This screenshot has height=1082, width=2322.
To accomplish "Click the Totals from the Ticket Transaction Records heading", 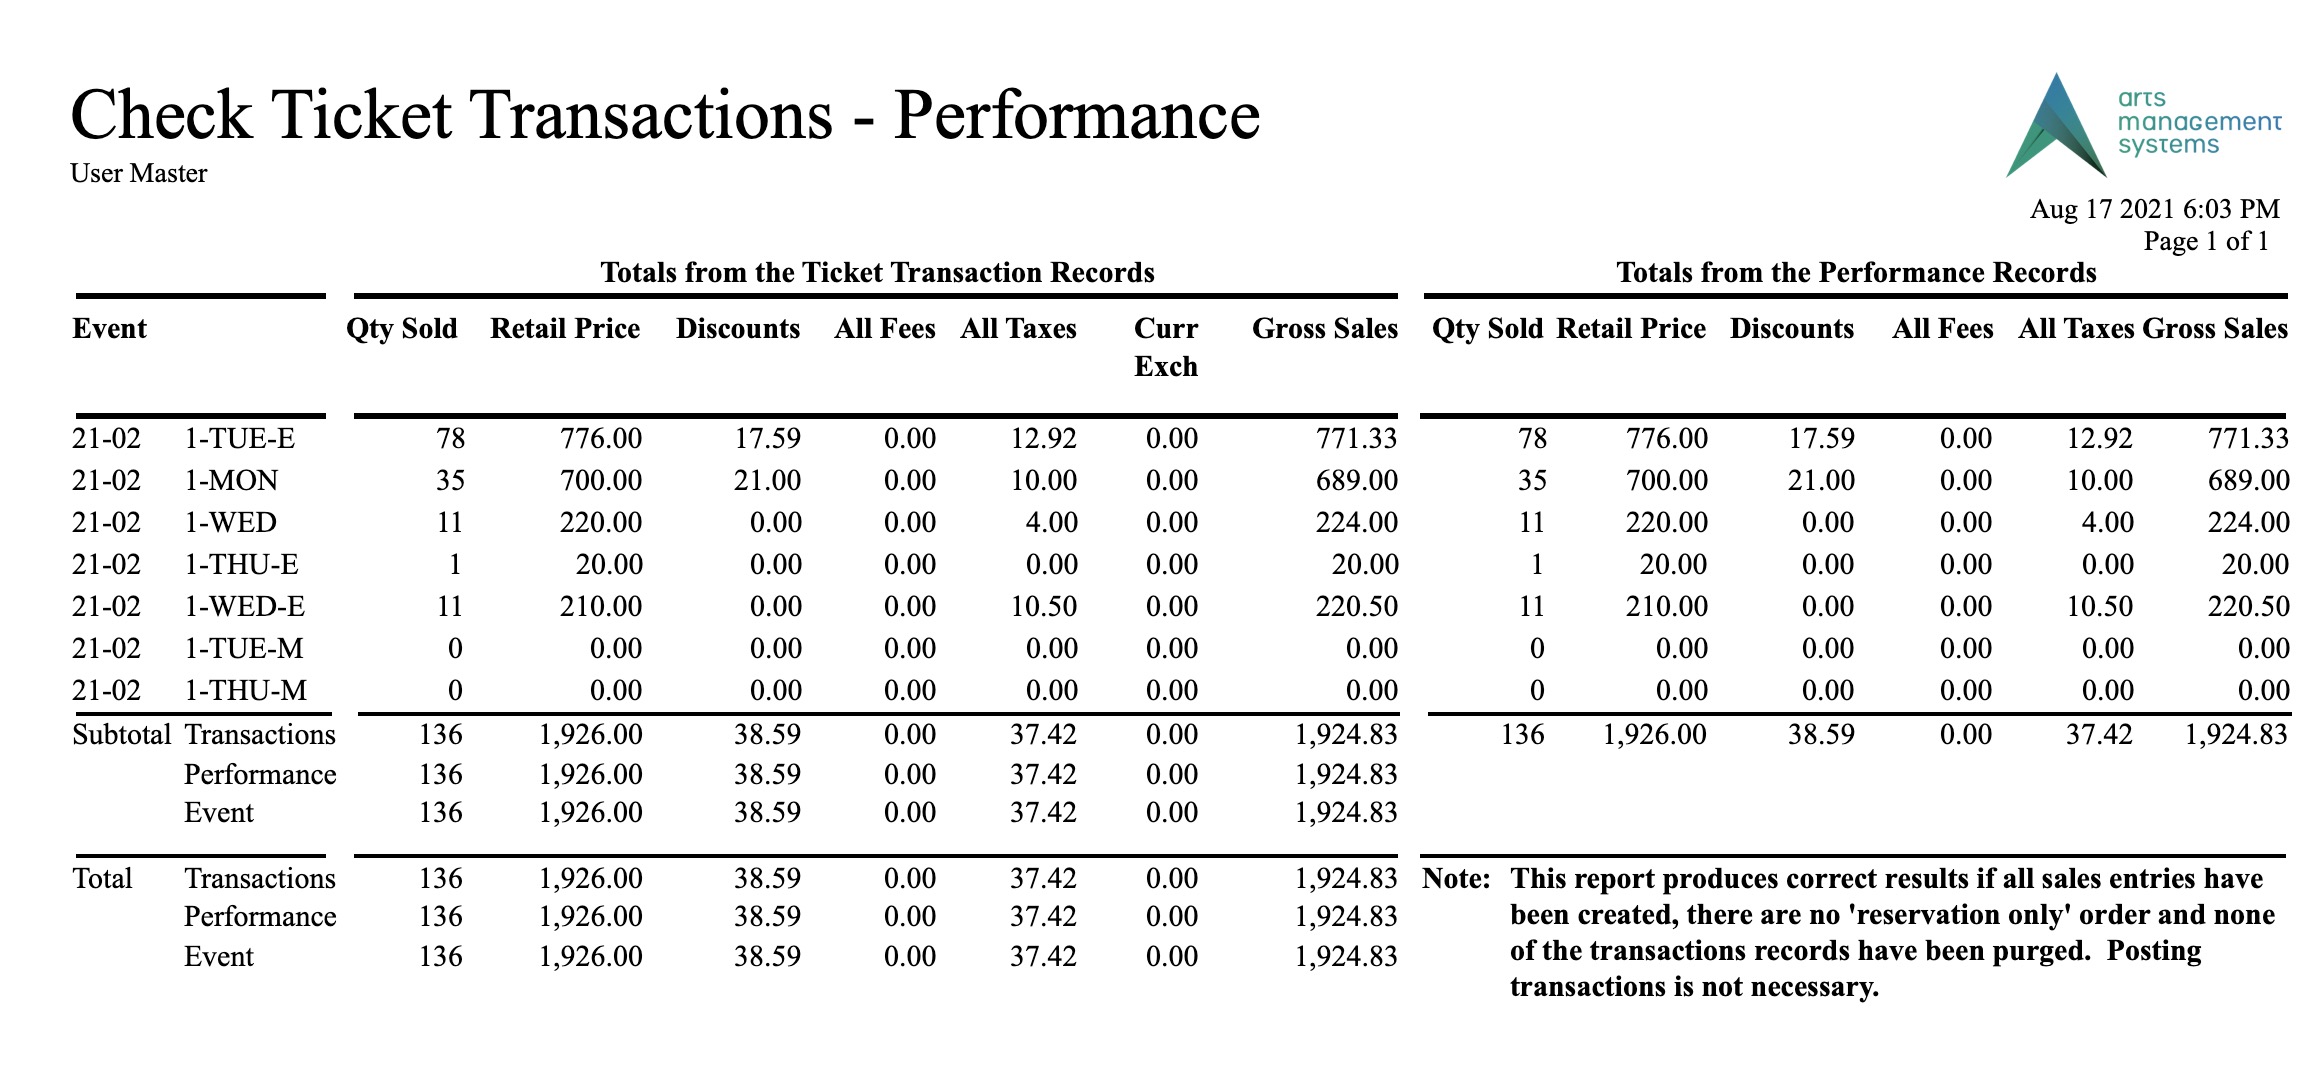I will 877,273.
